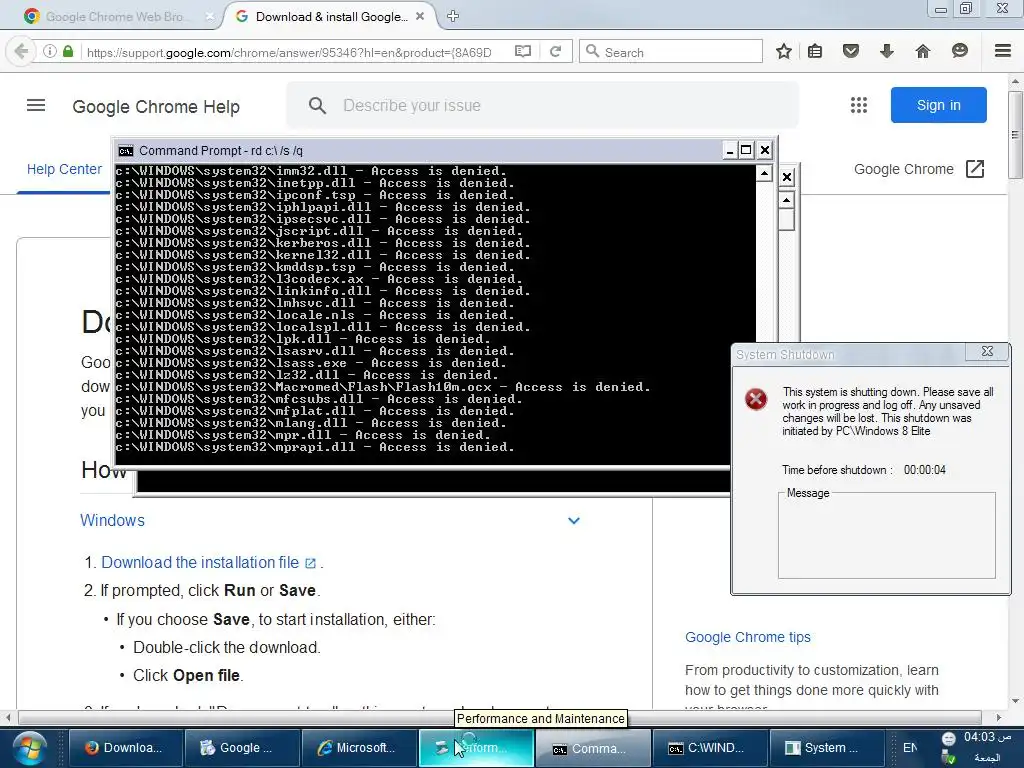The image size is (1024, 768).
Task: Open the downloads arrow icon
Action: pyautogui.click(x=886, y=51)
